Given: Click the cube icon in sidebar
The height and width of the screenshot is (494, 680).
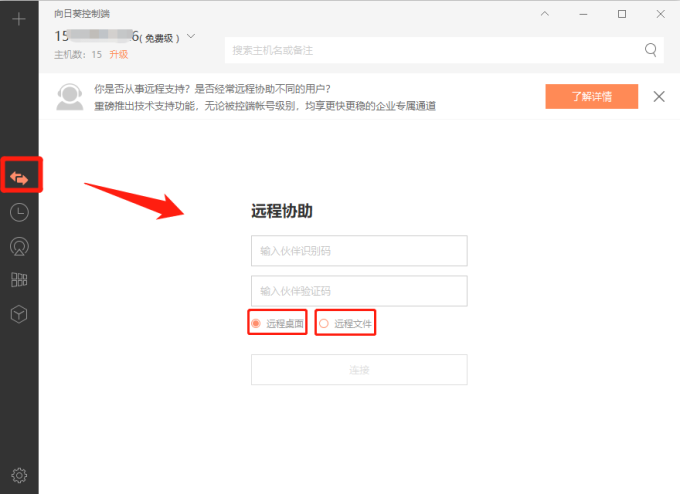Looking at the screenshot, I should click(x=19, y=314).
